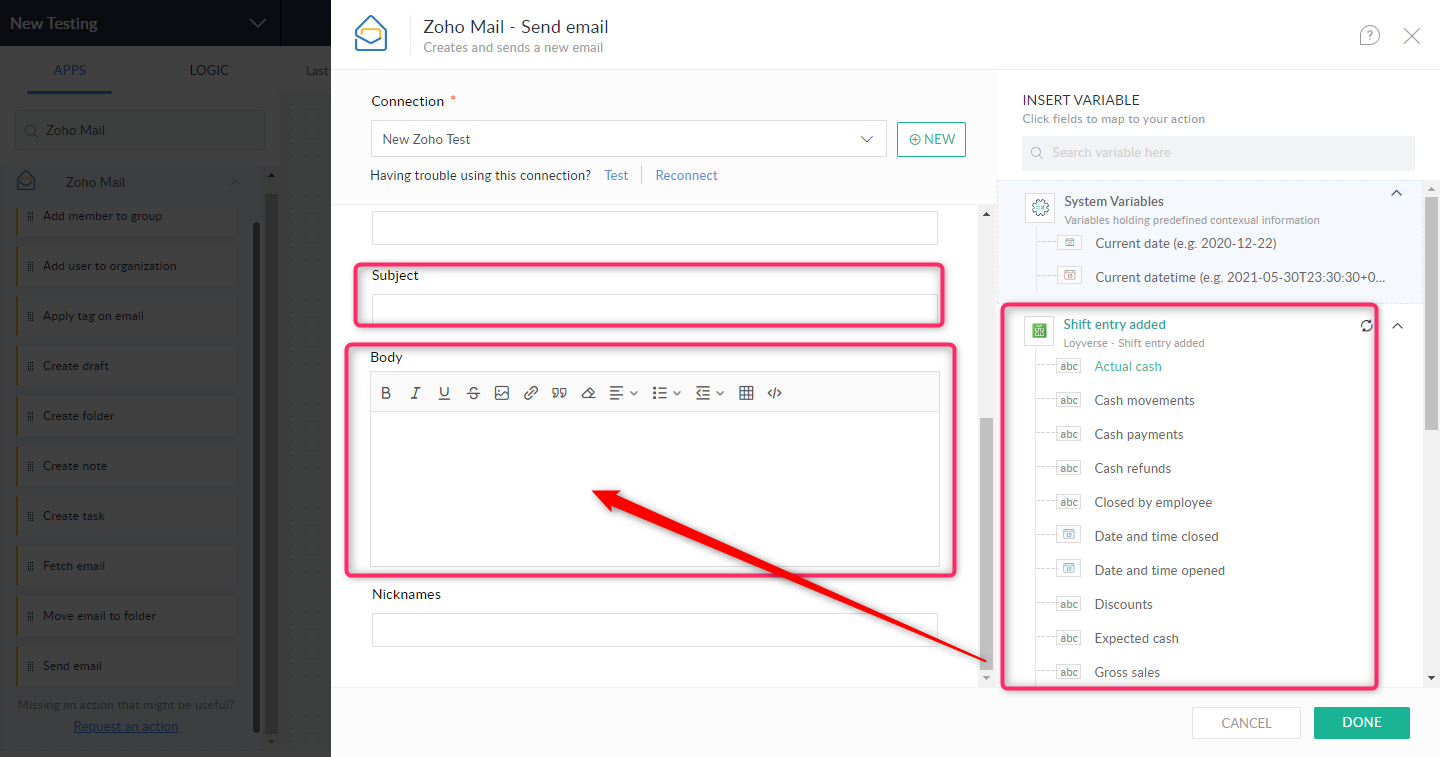Viewport: 1440px width, 757px height.
Task: Open the HTML code view
Action: click(774, 392)
